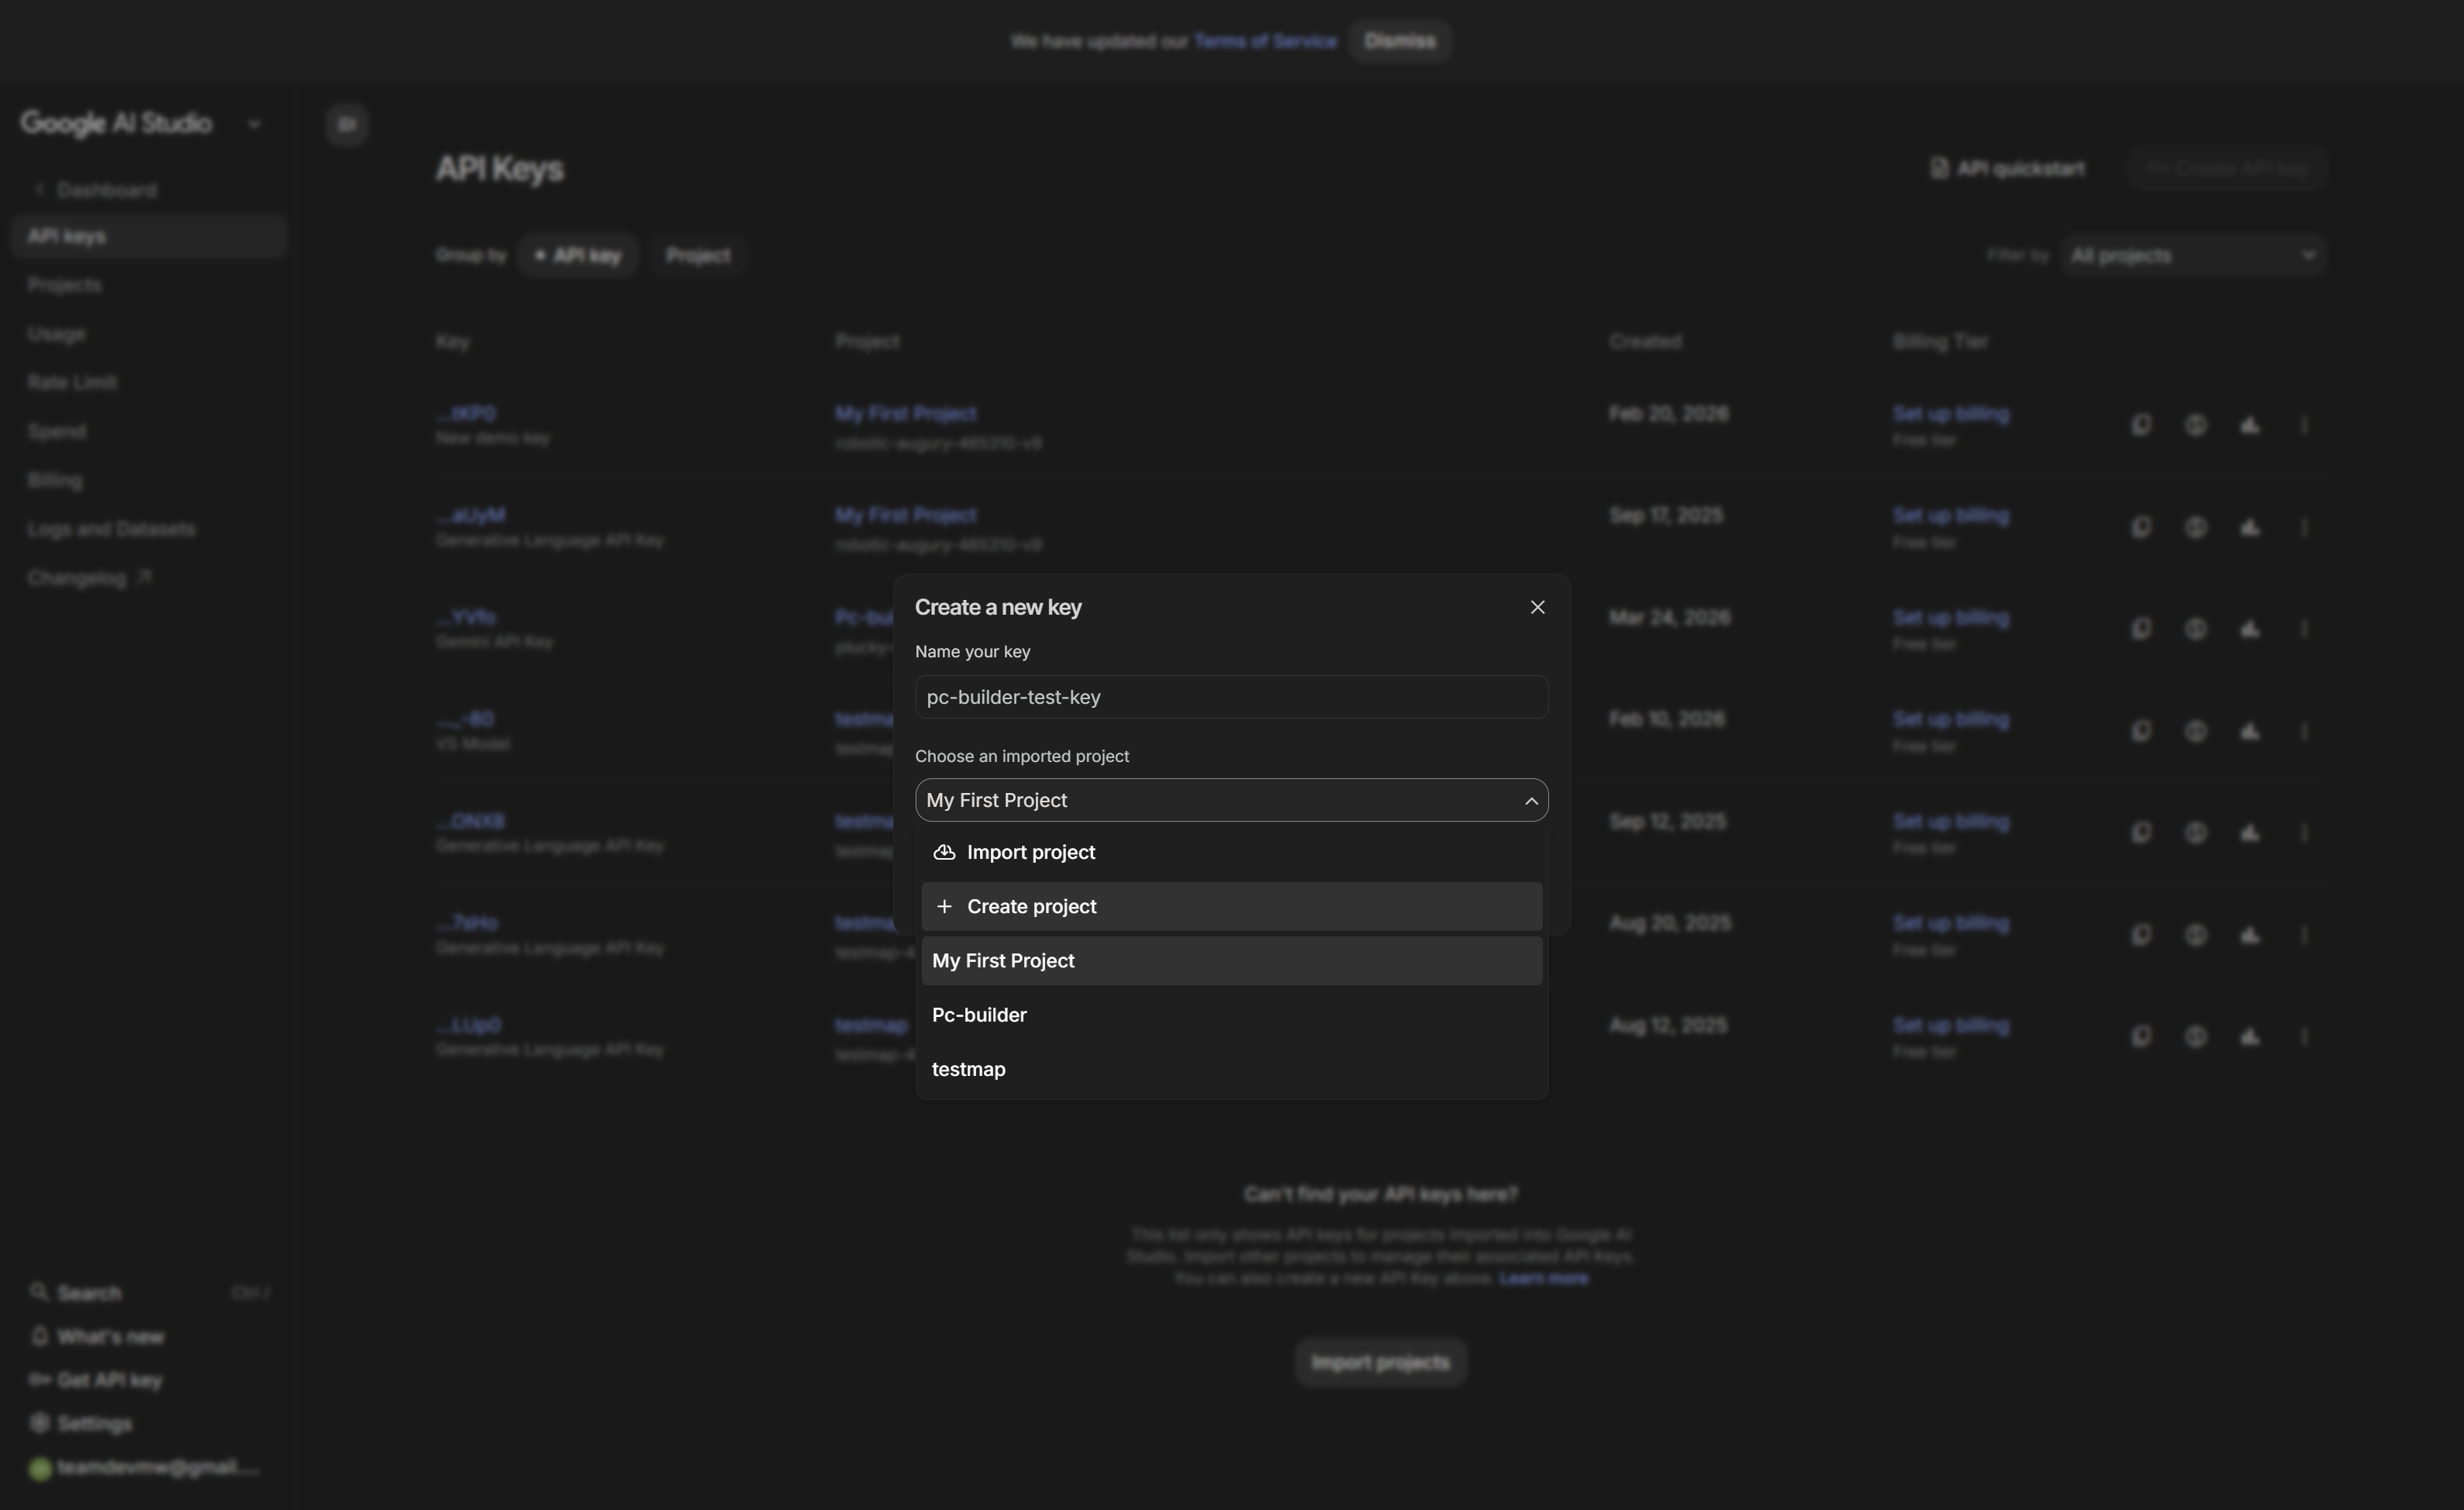Viewport: 2464px width, 1510px height.
Task: Select testmap from the project list
Action: click(x=1231, y=1069)
